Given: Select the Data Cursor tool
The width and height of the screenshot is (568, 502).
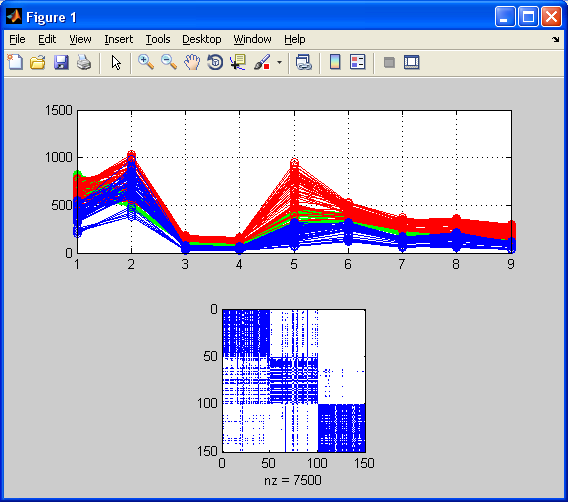Looking at the screenshot, I should (x=238, y=62).
